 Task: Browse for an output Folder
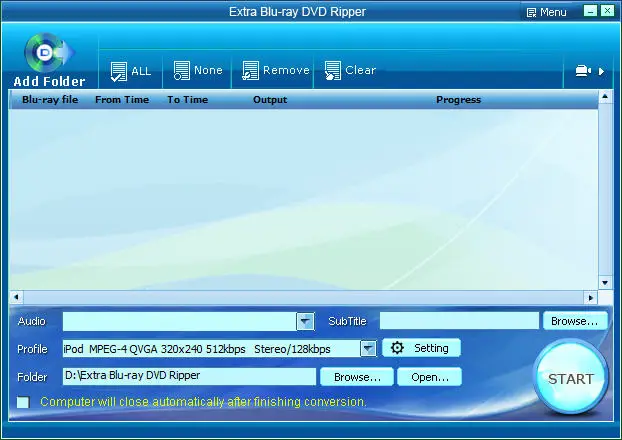pyautogui.click(x=357, y=377)
